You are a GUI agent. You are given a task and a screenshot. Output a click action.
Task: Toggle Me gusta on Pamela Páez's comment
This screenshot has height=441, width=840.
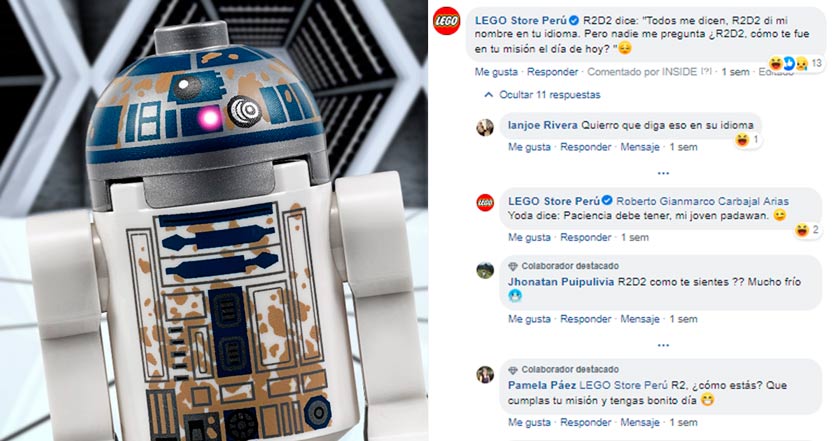click(x=529, y=422)
